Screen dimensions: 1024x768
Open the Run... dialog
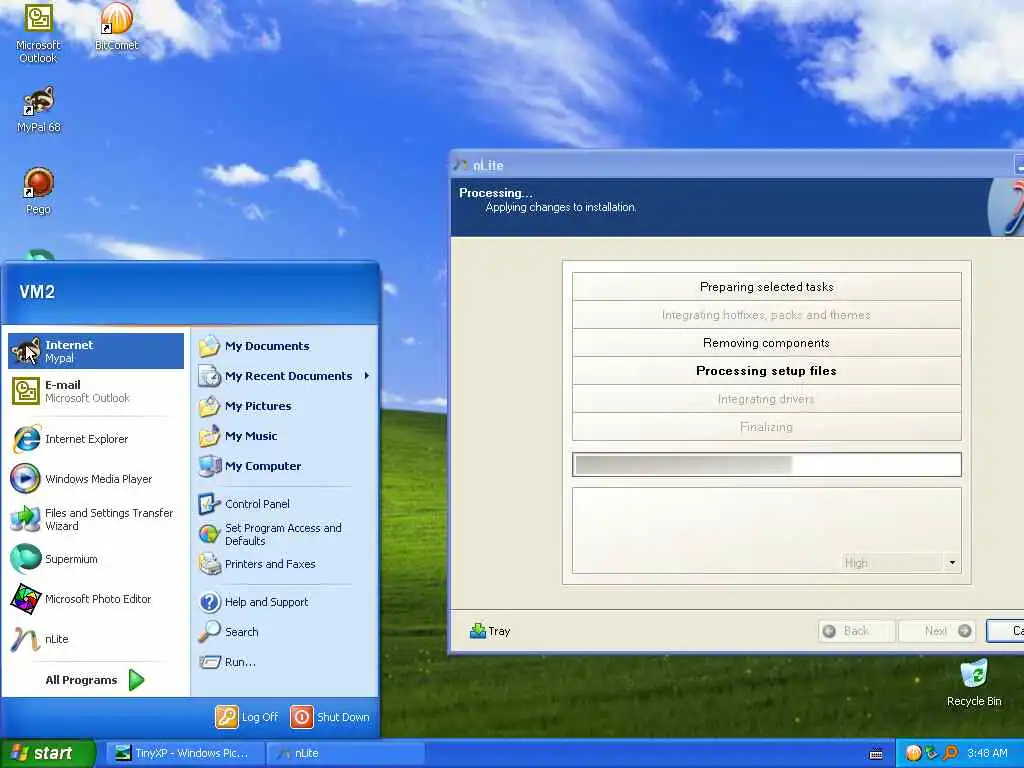coord(284,662)
